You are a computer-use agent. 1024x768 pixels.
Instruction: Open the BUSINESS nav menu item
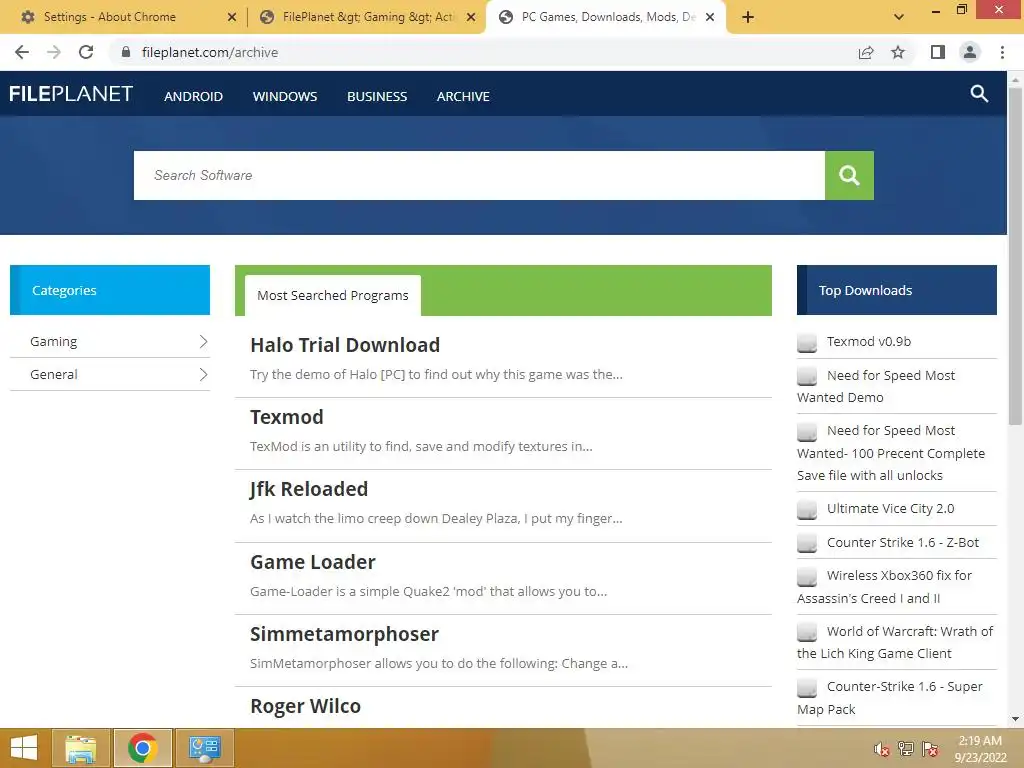pos(377,97)
